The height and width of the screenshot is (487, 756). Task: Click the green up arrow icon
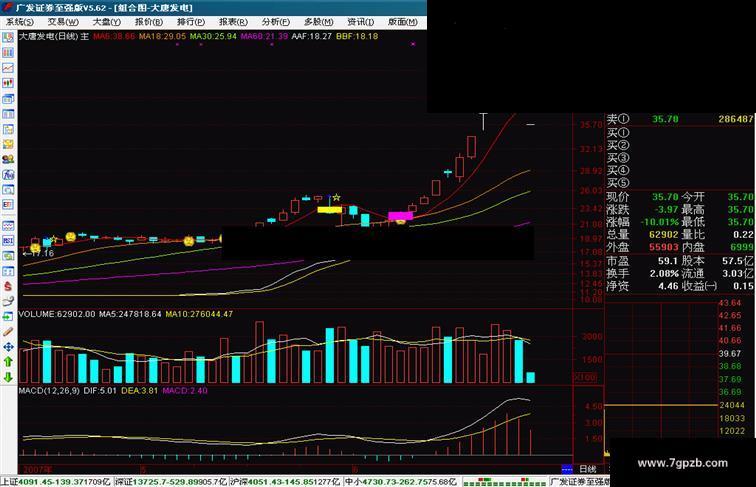(8, 362)
